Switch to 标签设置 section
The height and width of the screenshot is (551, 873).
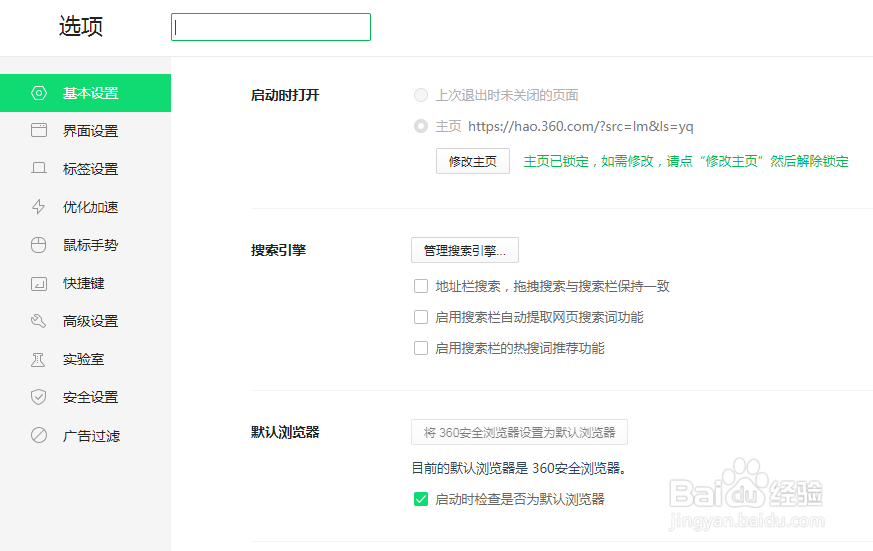pyautogui.click(x=85, y=169)
